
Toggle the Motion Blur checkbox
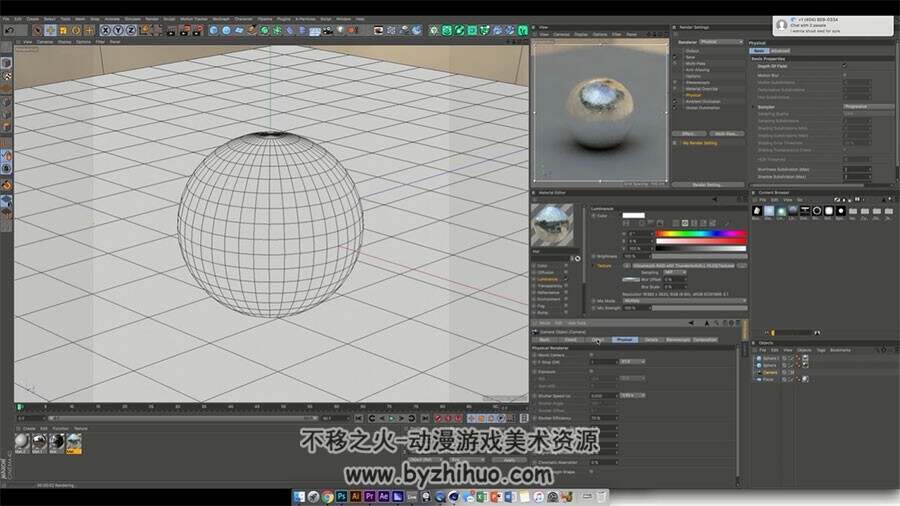pyautogui.click(x=845, y=75)
